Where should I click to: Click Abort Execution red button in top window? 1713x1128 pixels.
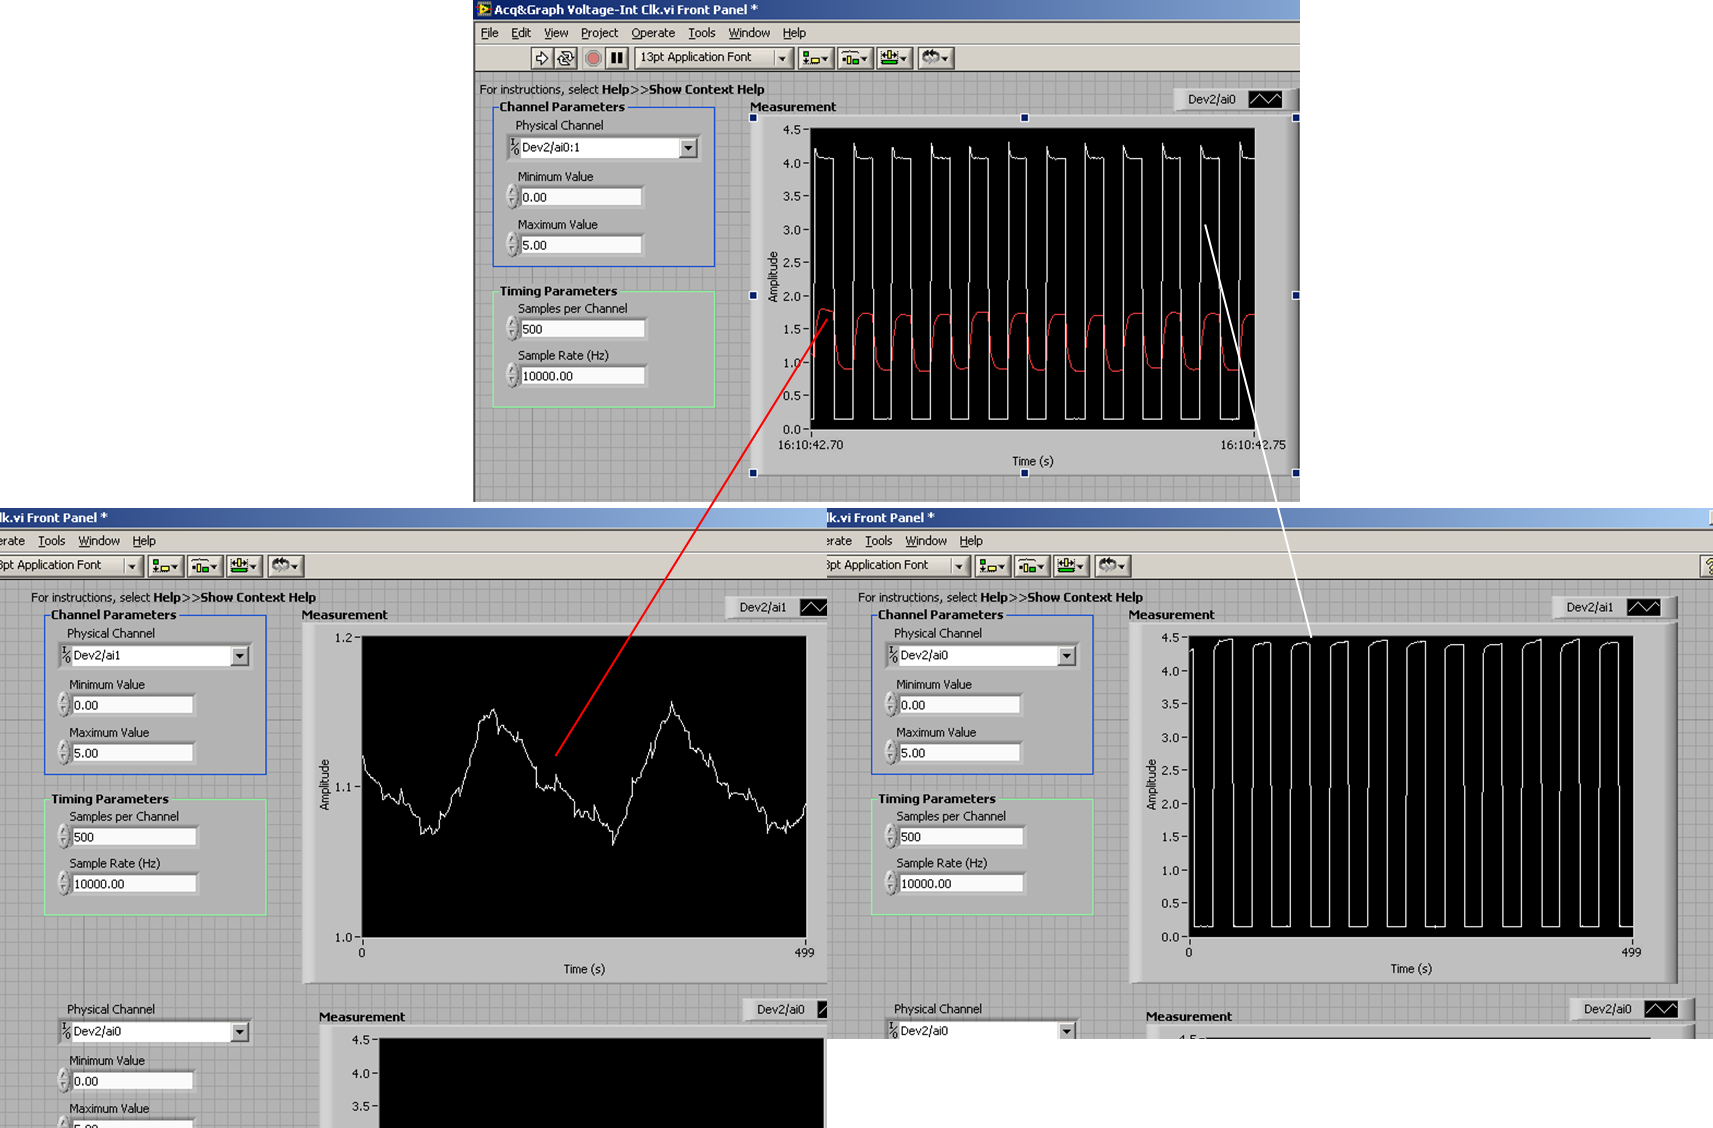point(592,58)
